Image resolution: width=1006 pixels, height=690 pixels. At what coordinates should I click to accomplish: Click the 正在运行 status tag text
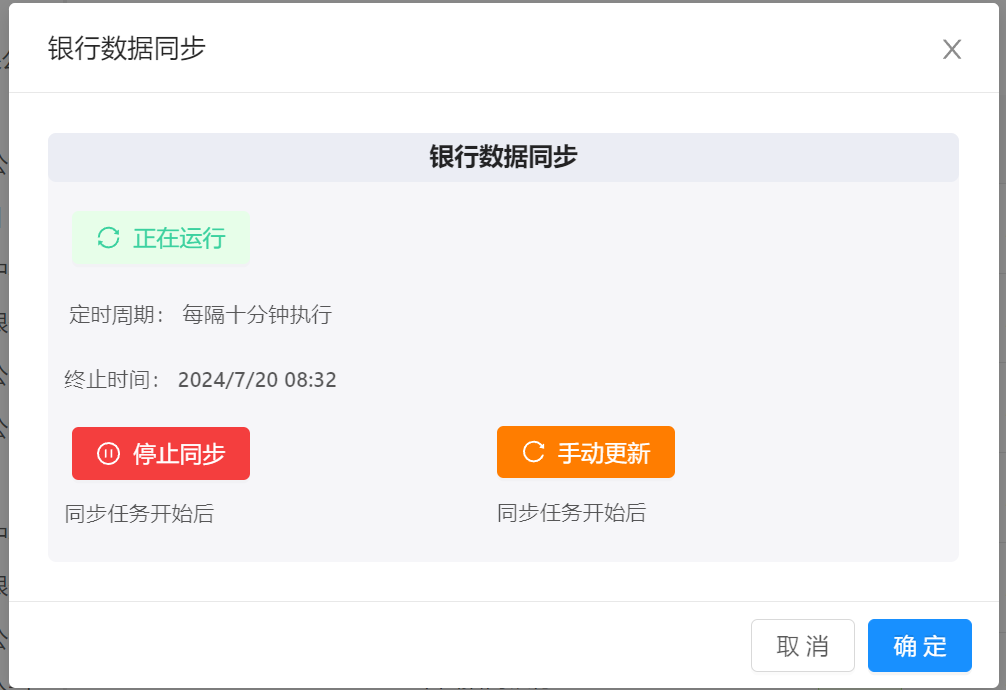(179, 238)
